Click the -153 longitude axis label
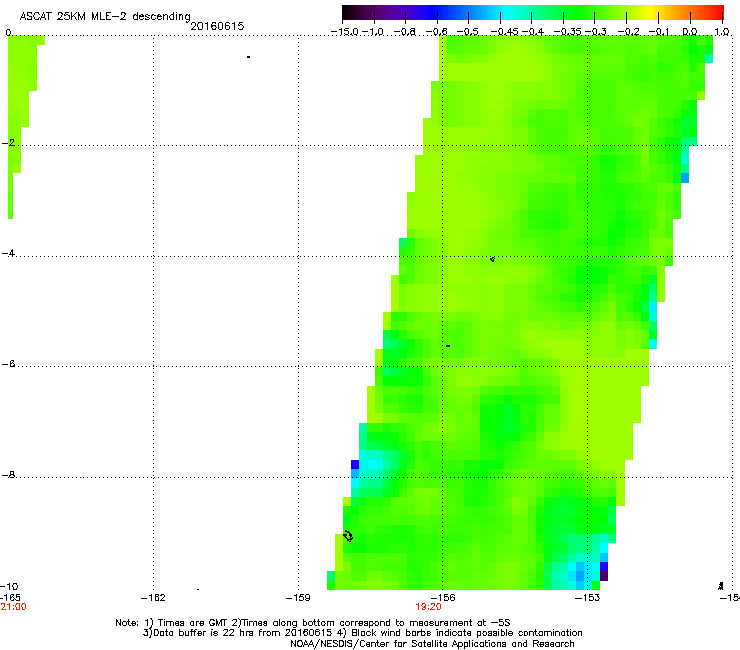Screen dimensions: 740x650 (588, 598)
